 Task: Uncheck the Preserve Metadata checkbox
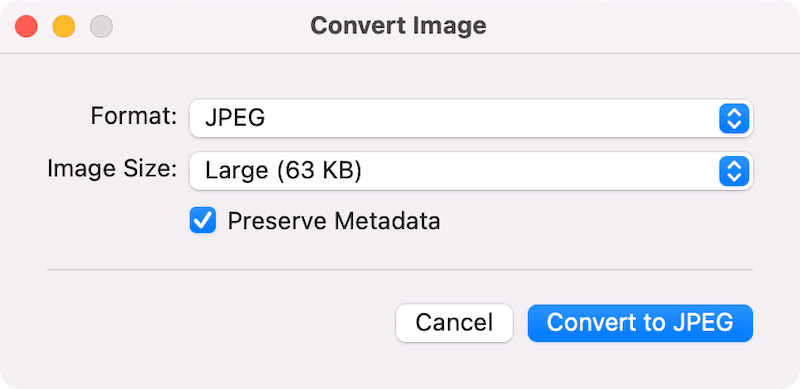pyautogui.click(x=203, y=221)
